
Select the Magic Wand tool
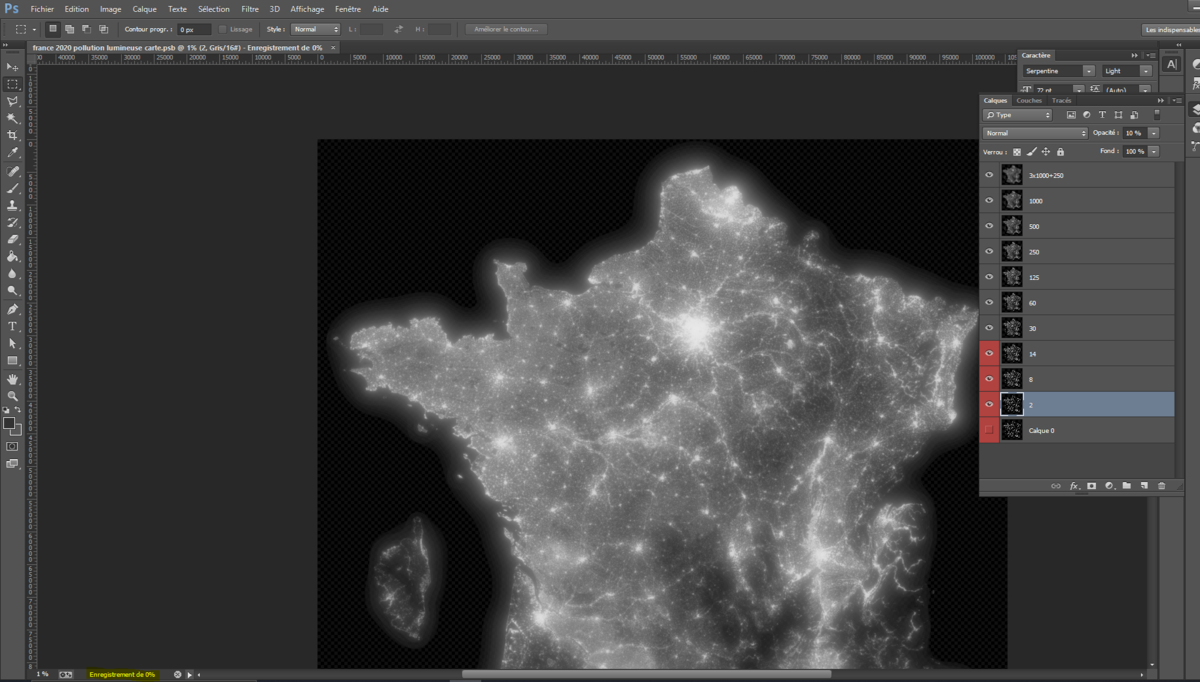click(x=13, y=118)
